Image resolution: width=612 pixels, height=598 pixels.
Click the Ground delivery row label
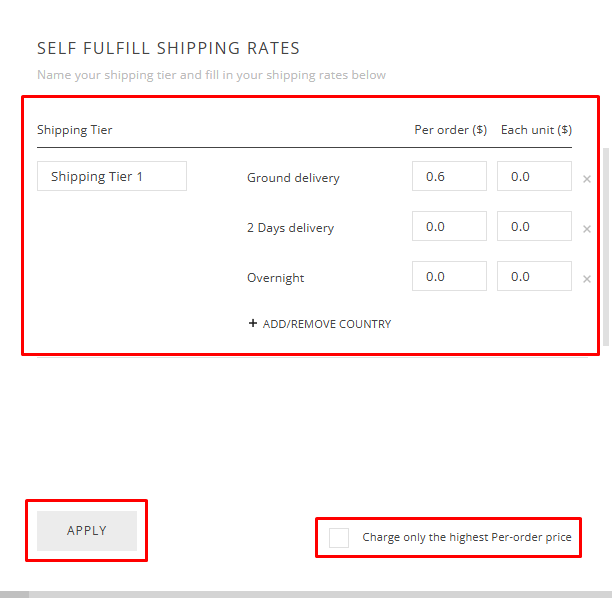(x=293, y=178)
